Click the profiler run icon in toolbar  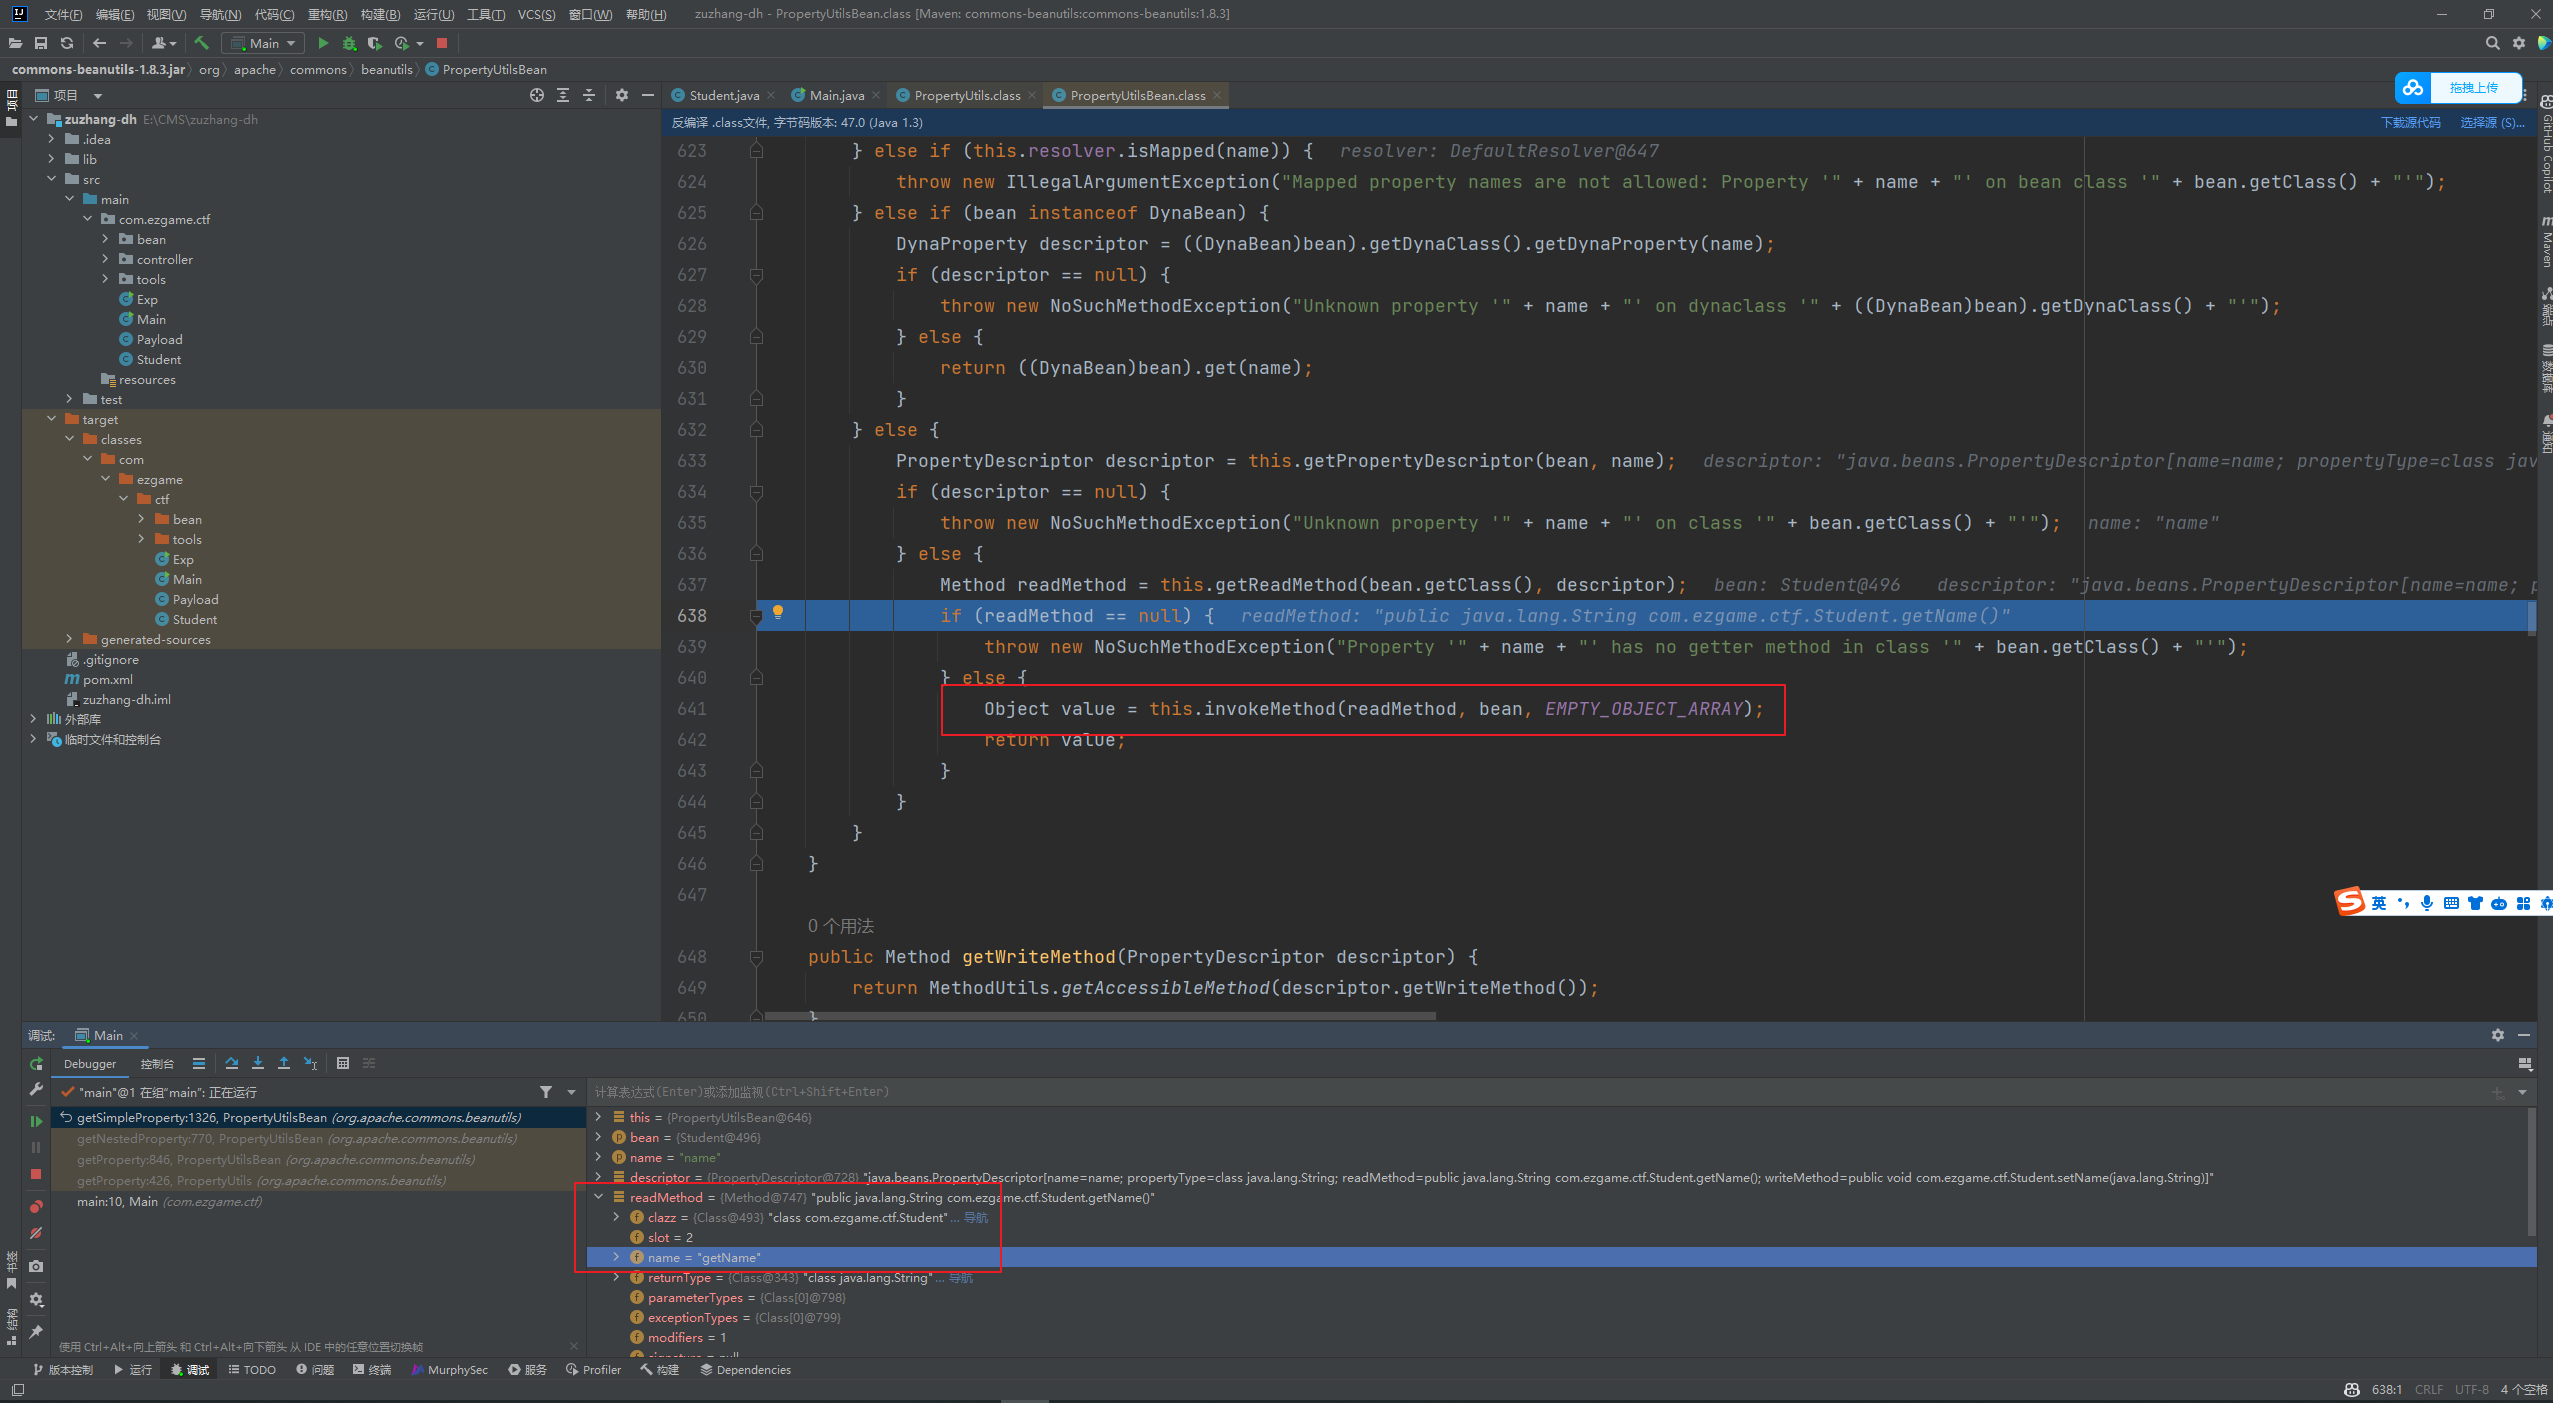(402, 43)
